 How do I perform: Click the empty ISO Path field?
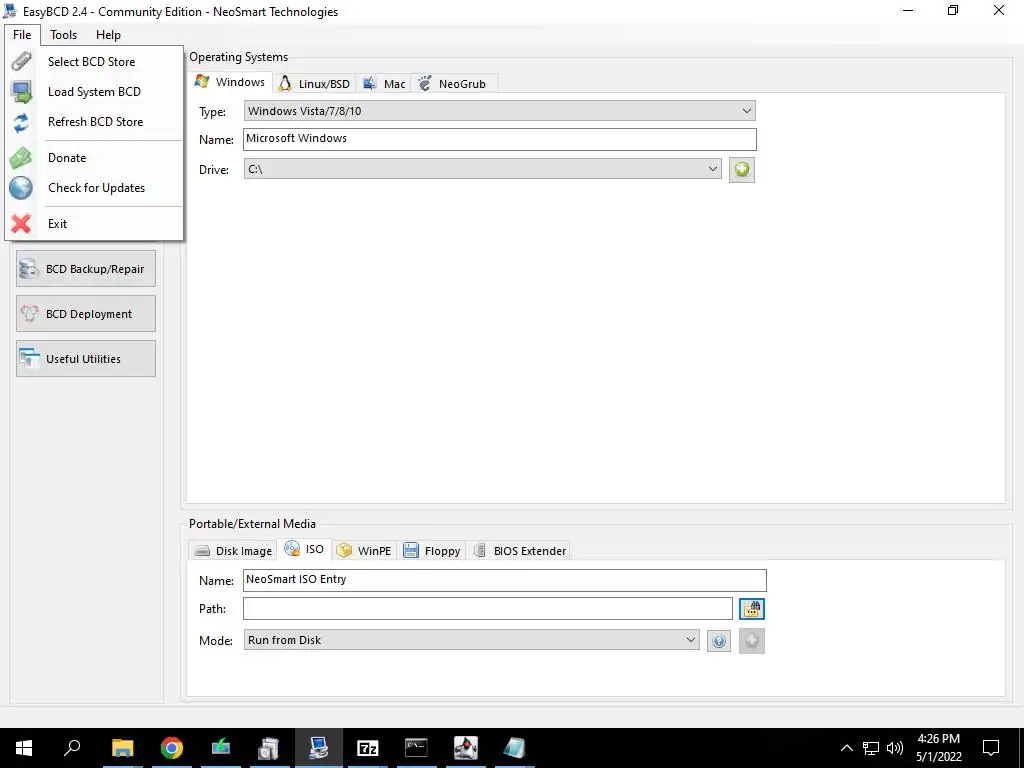point(488,609)
